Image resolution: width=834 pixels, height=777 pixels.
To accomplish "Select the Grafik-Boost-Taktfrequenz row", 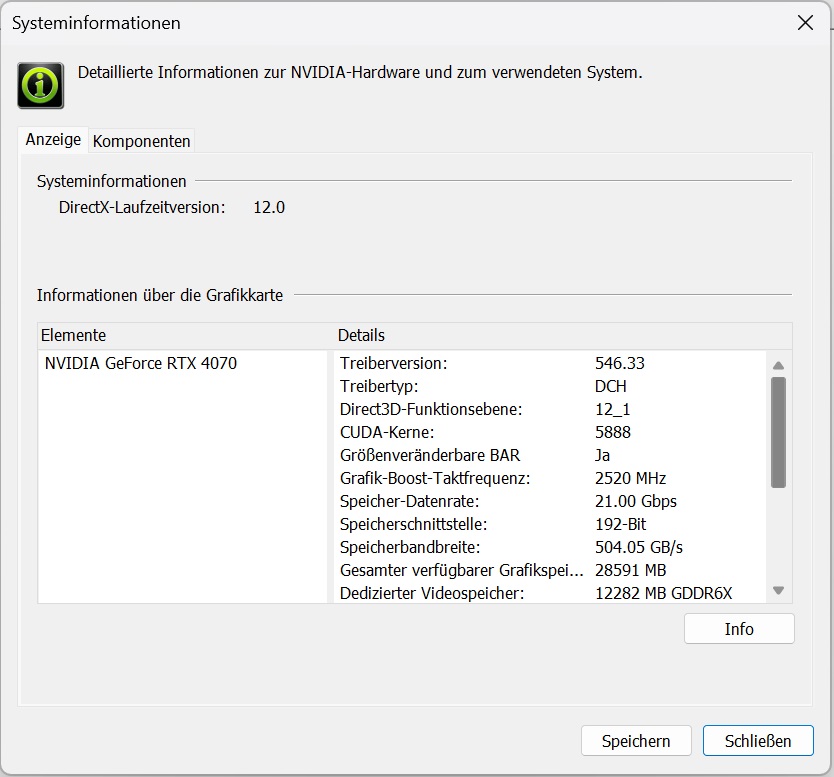I will (x=435, y=478).
